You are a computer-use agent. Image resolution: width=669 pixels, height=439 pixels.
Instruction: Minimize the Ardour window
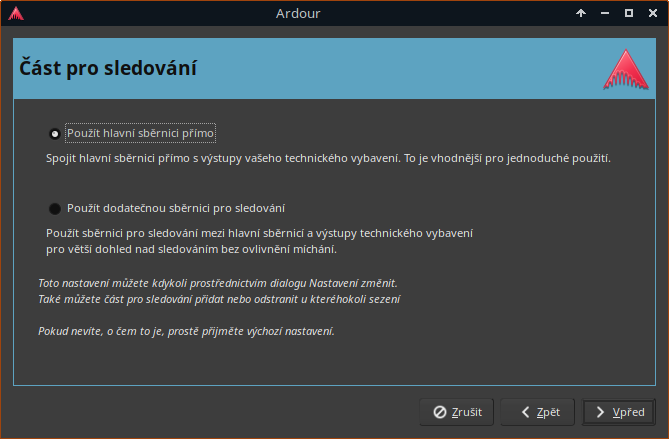point(605,13)
